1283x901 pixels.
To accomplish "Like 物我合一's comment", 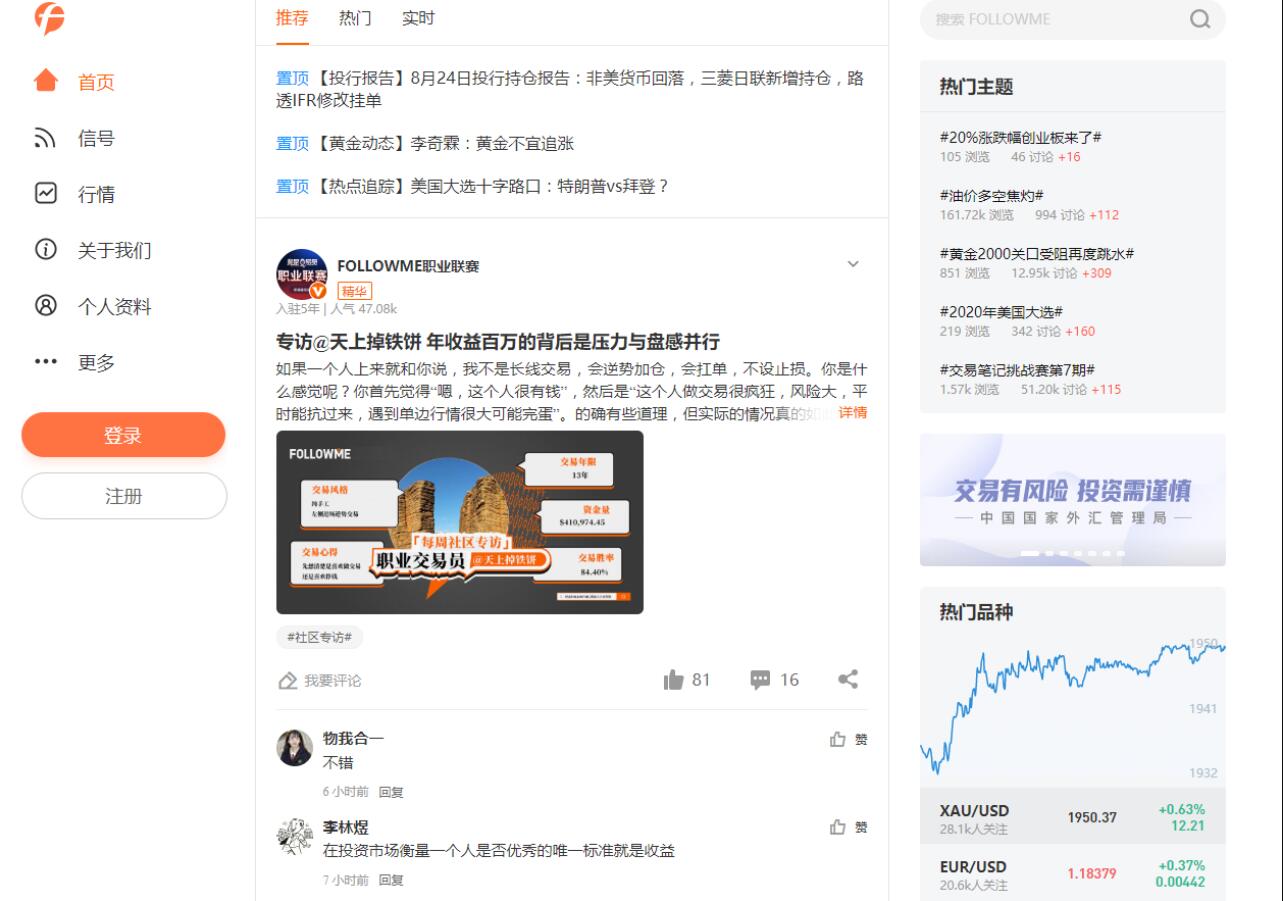I will coord(838,740).
